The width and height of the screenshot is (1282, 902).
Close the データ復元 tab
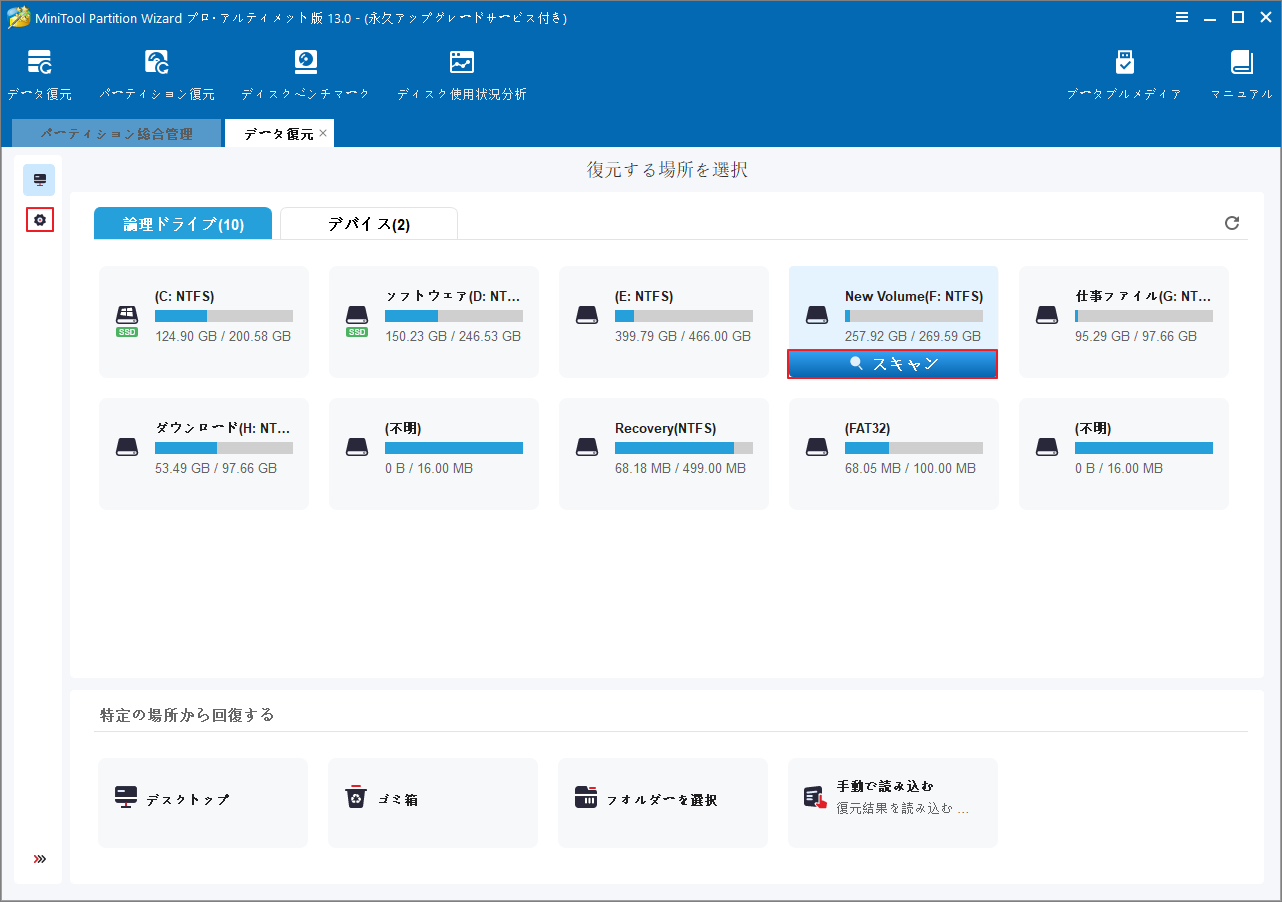[x=323, y=132]
